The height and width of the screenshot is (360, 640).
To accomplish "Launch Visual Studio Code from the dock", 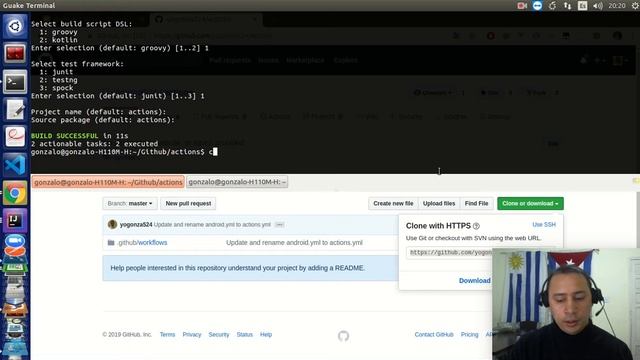I will click(x=15, y=165).
